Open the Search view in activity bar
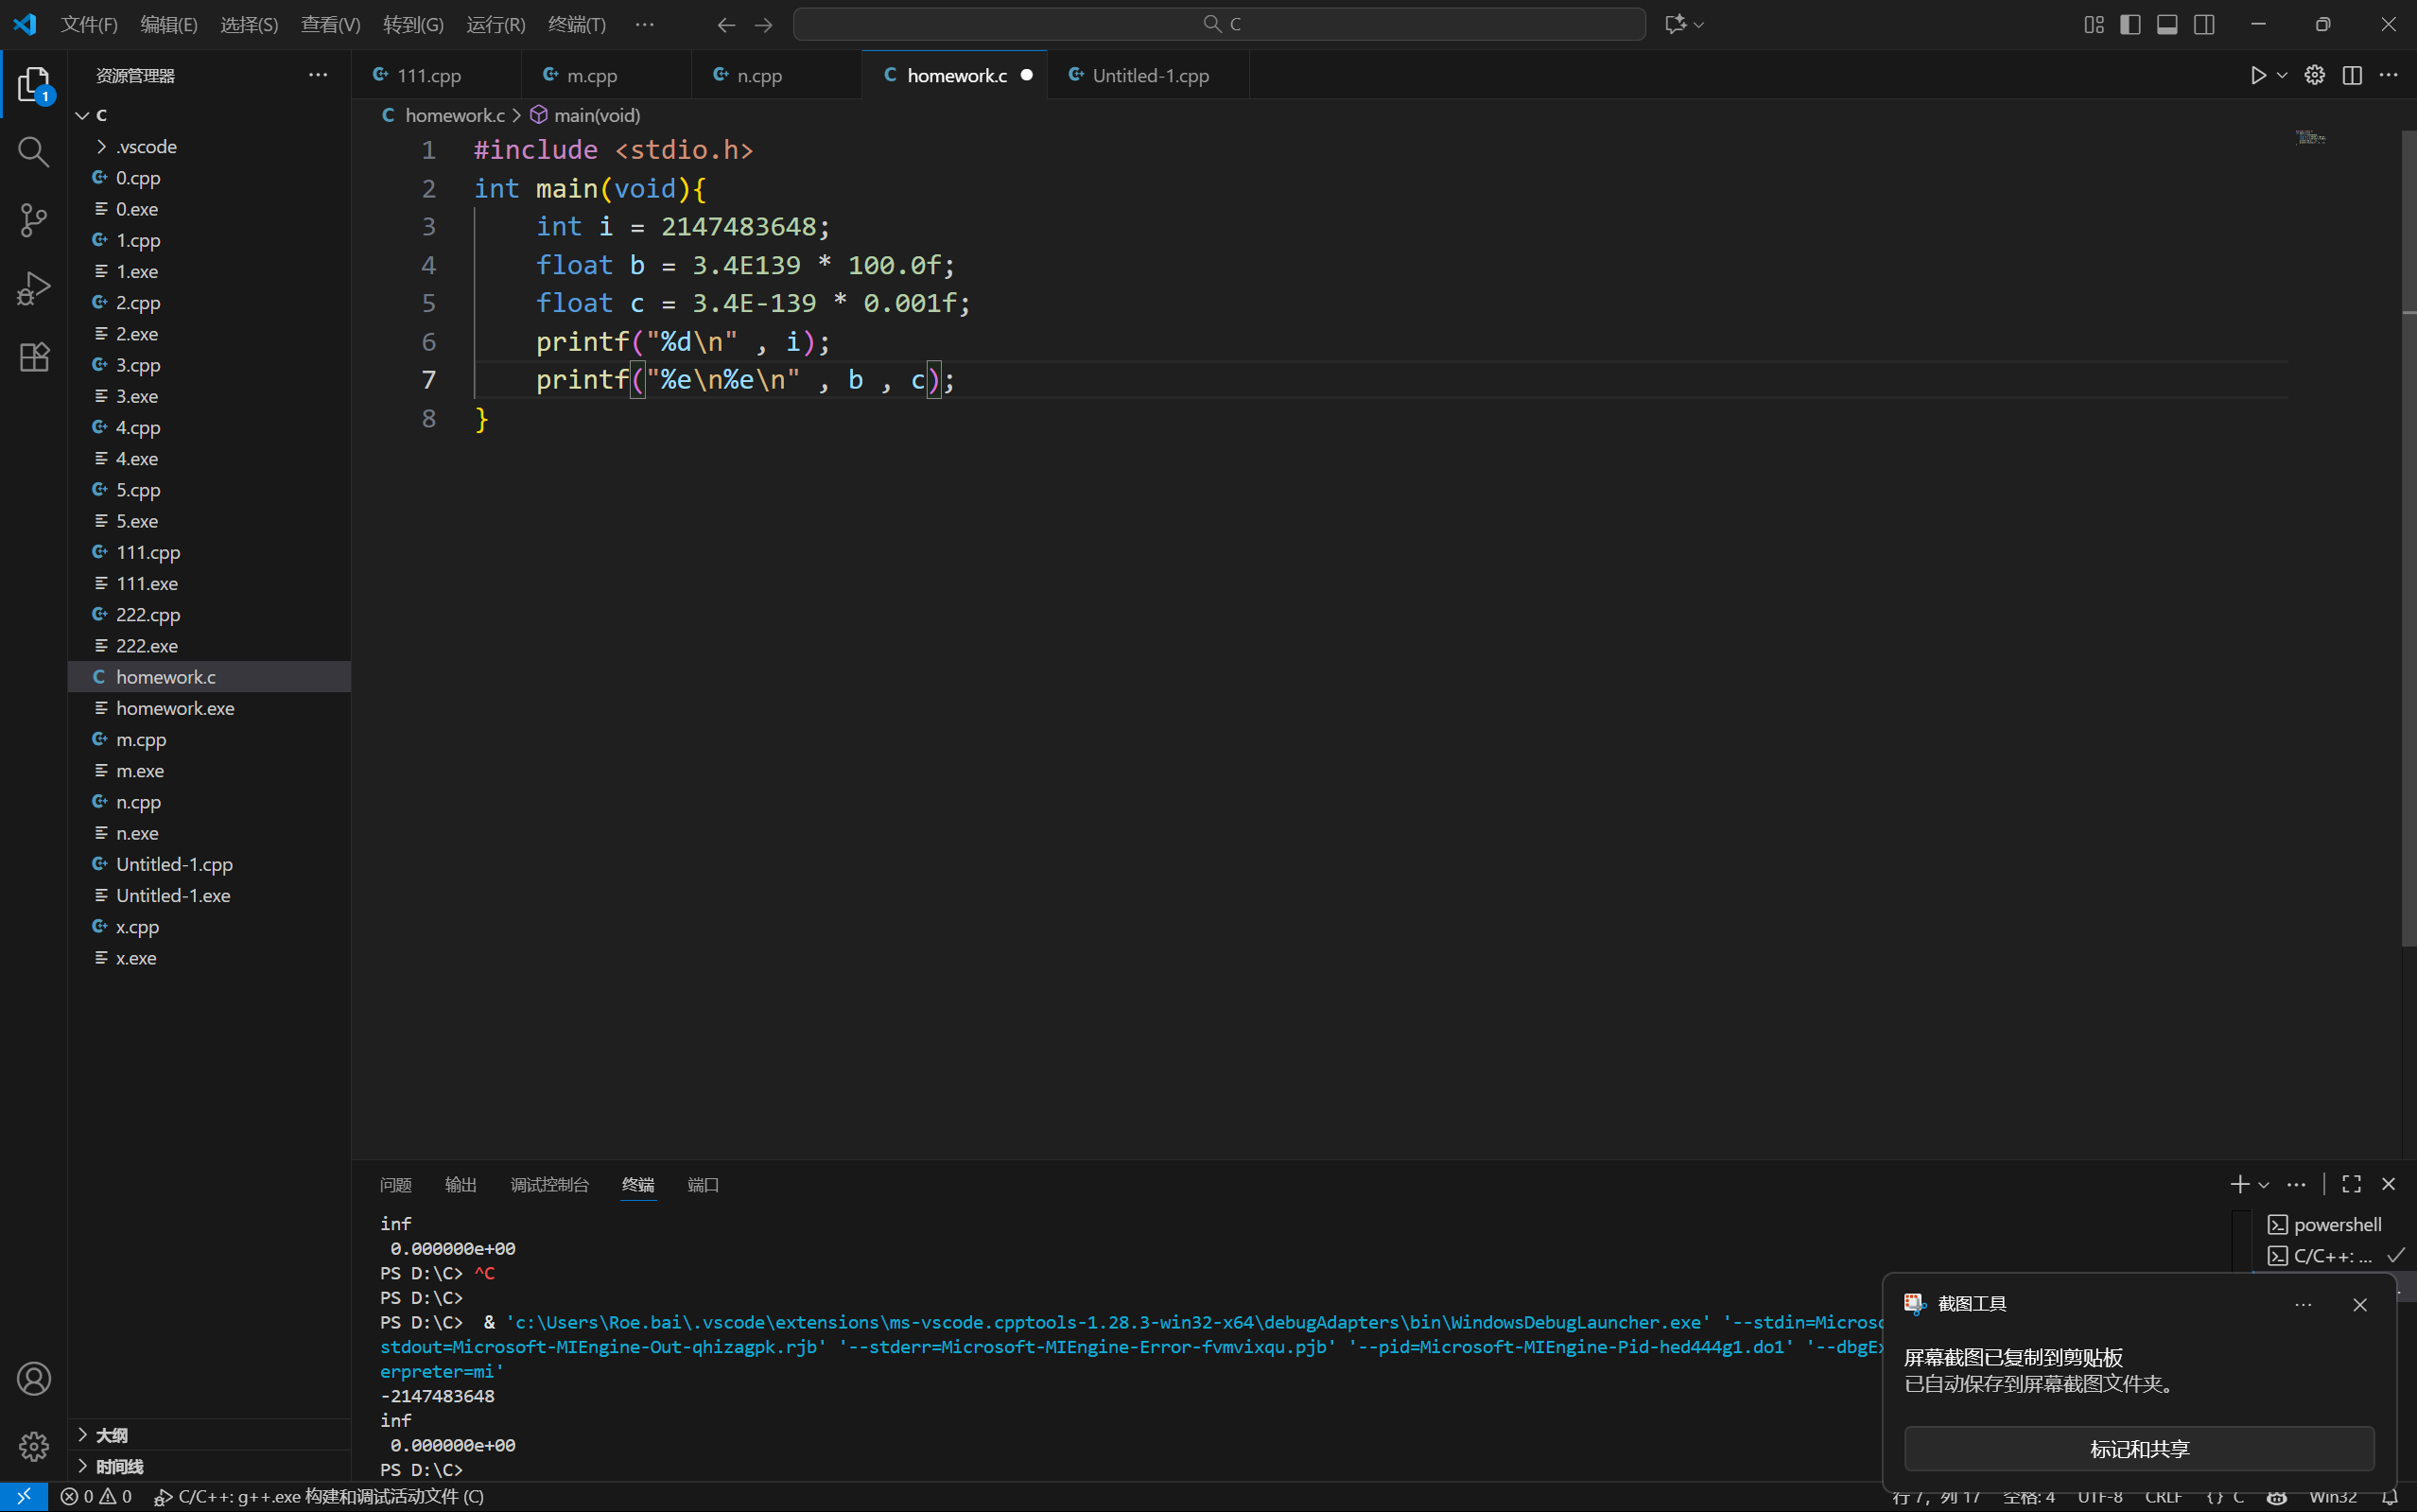 33,152
